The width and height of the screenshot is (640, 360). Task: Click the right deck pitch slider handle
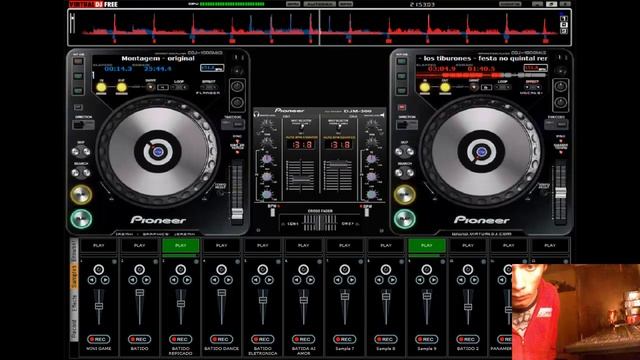tap(561, 193)
